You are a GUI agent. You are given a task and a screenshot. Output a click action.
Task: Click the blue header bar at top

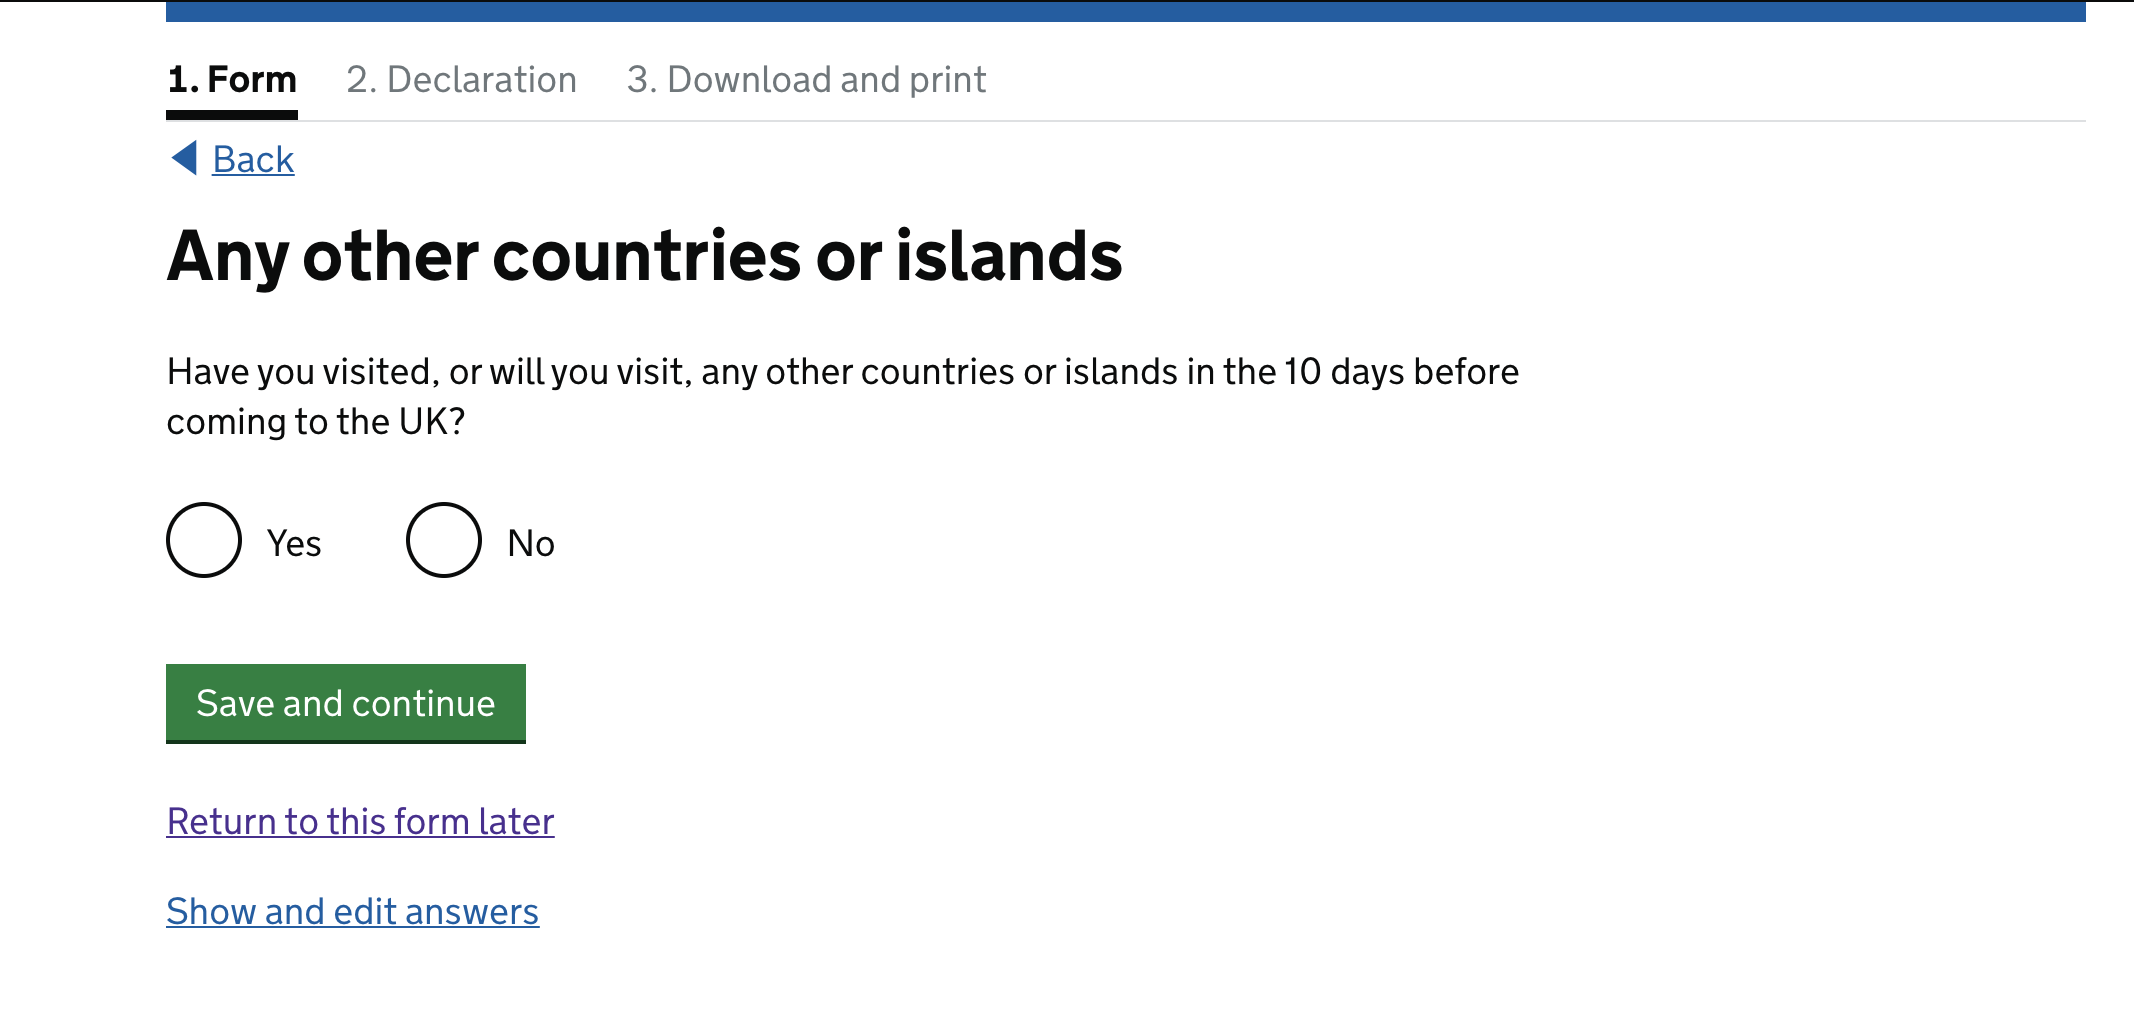1125,11
